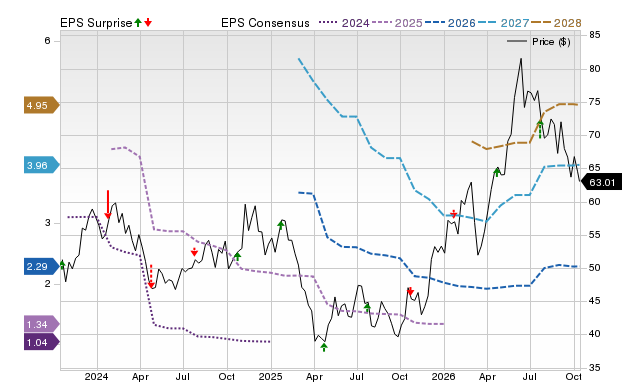Select the dark blue 2.29 value tag

(41, 267)
